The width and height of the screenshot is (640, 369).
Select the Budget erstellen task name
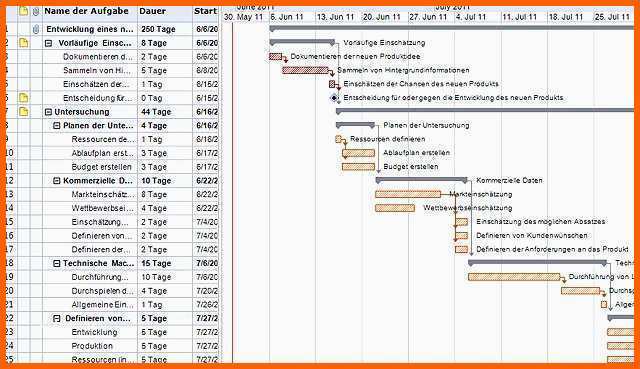101,167
